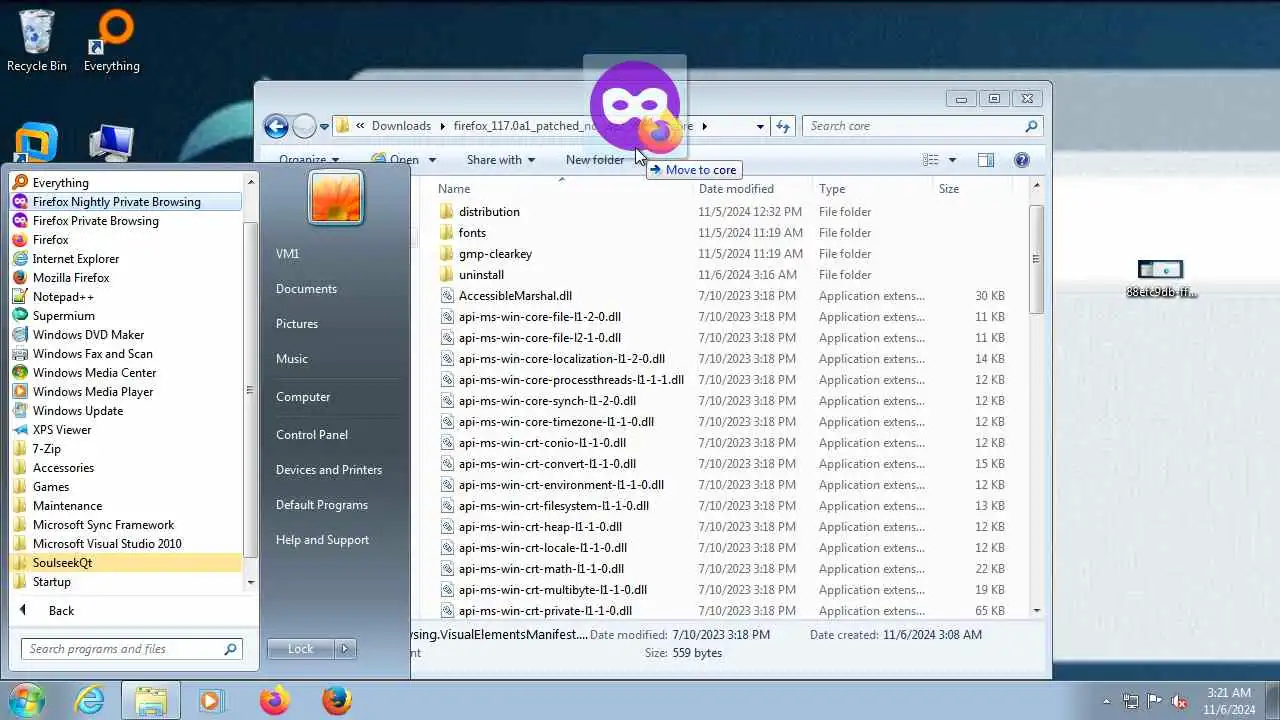Launch Firefox Nightly Private Browsing from Start menu
The width and height of the screenshot is (1280, 720).
(x=125, y=201)
